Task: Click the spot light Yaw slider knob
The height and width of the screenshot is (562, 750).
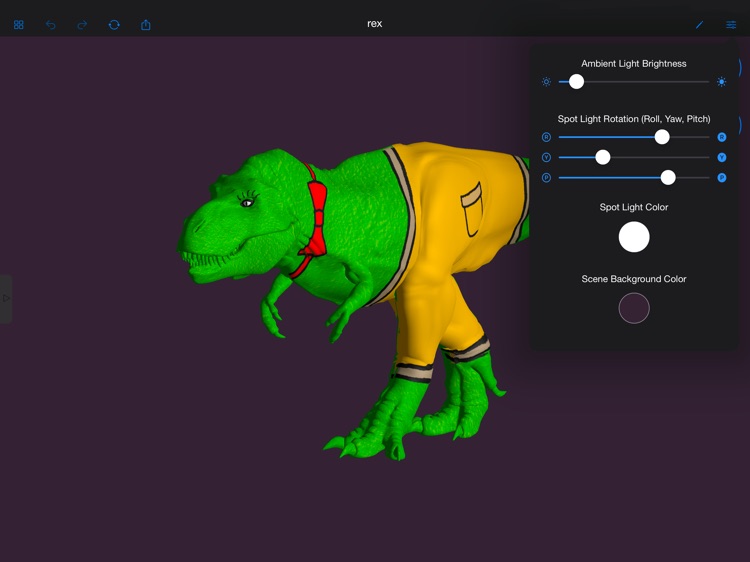Action: point(603,157)
